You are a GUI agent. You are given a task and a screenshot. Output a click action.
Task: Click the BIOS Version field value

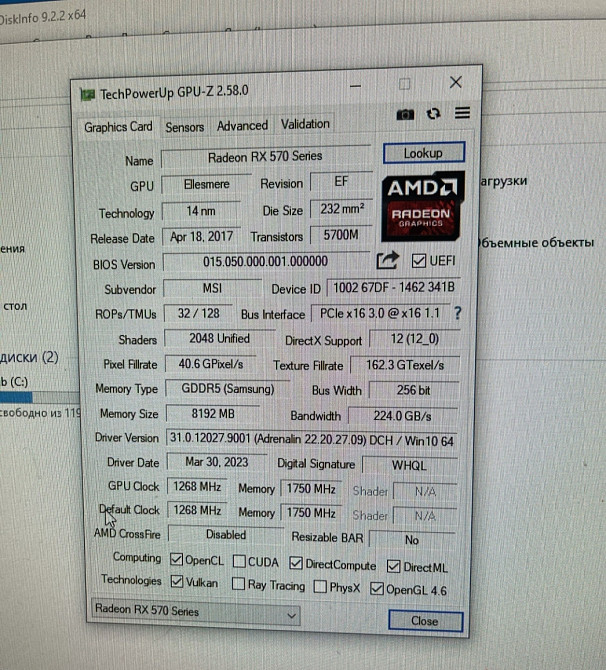265,261
